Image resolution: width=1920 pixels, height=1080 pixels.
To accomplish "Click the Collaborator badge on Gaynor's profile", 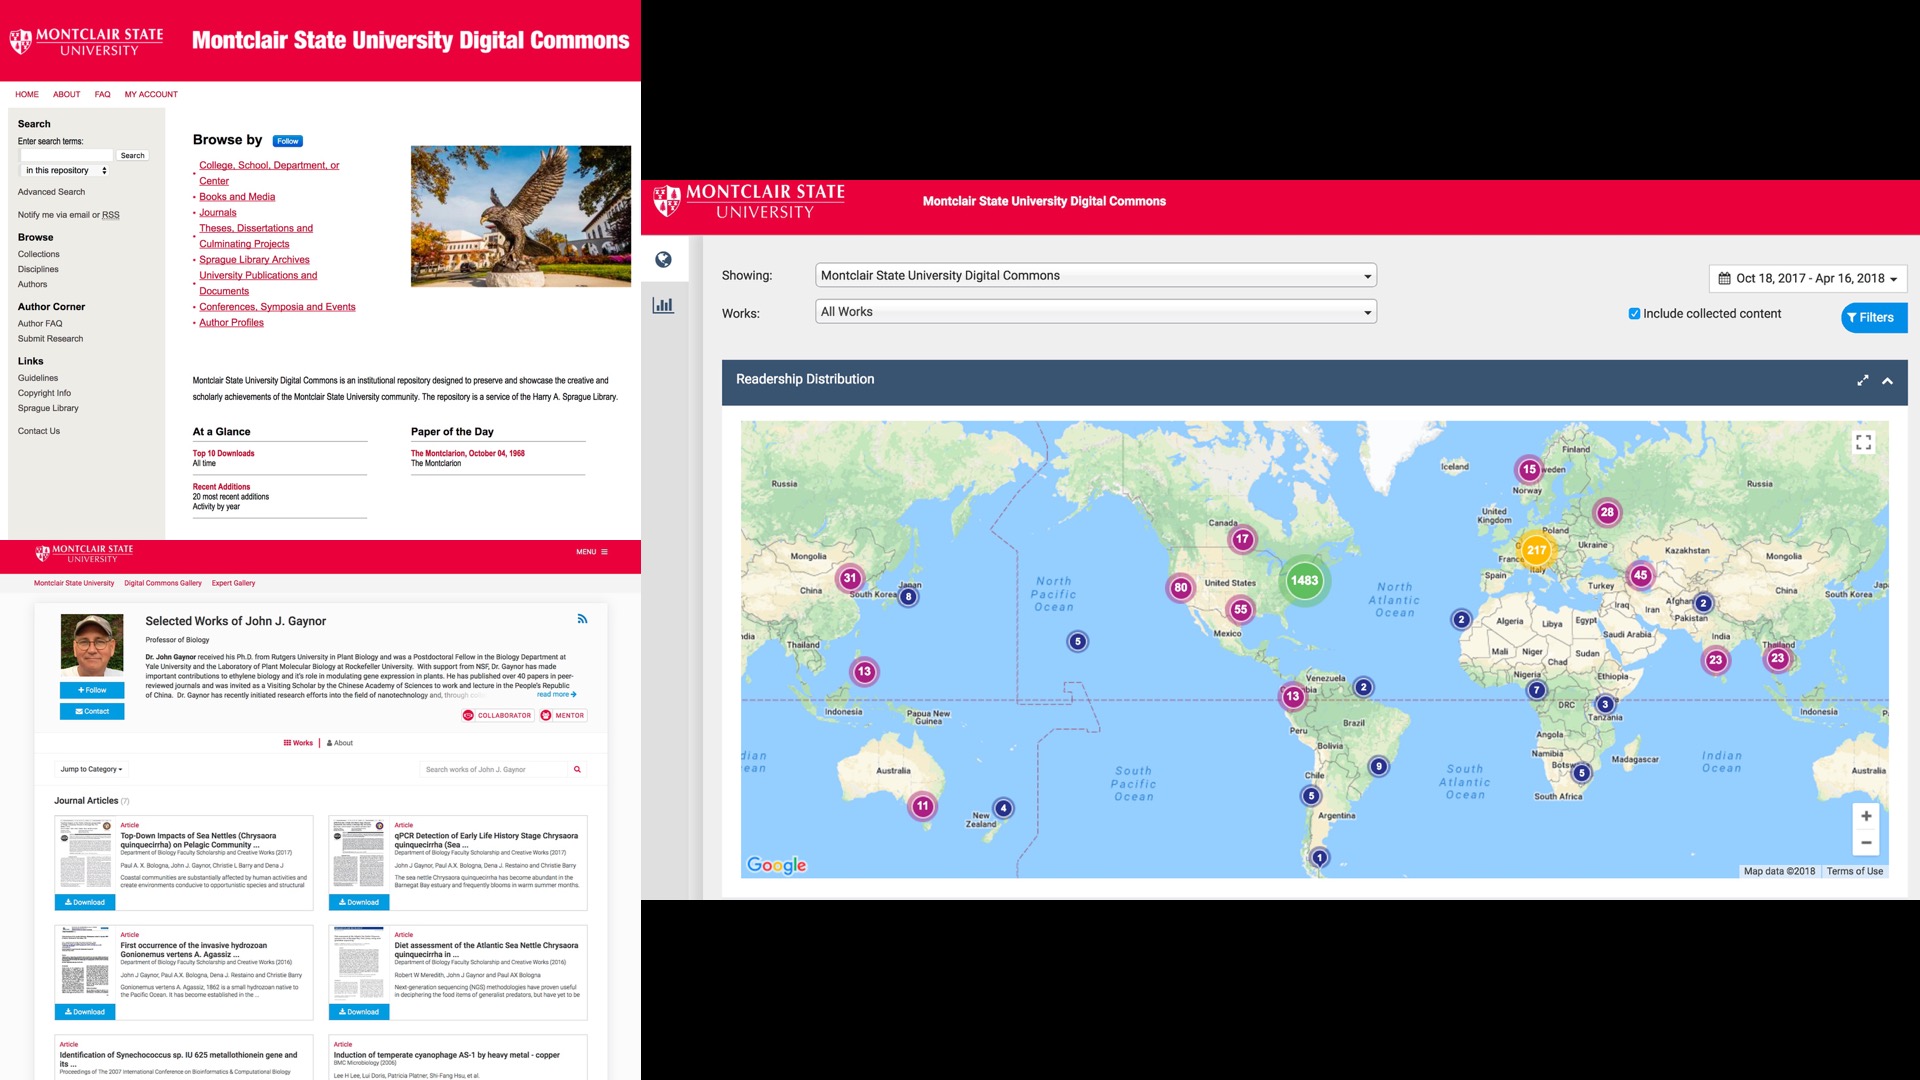I will (499, 715).
